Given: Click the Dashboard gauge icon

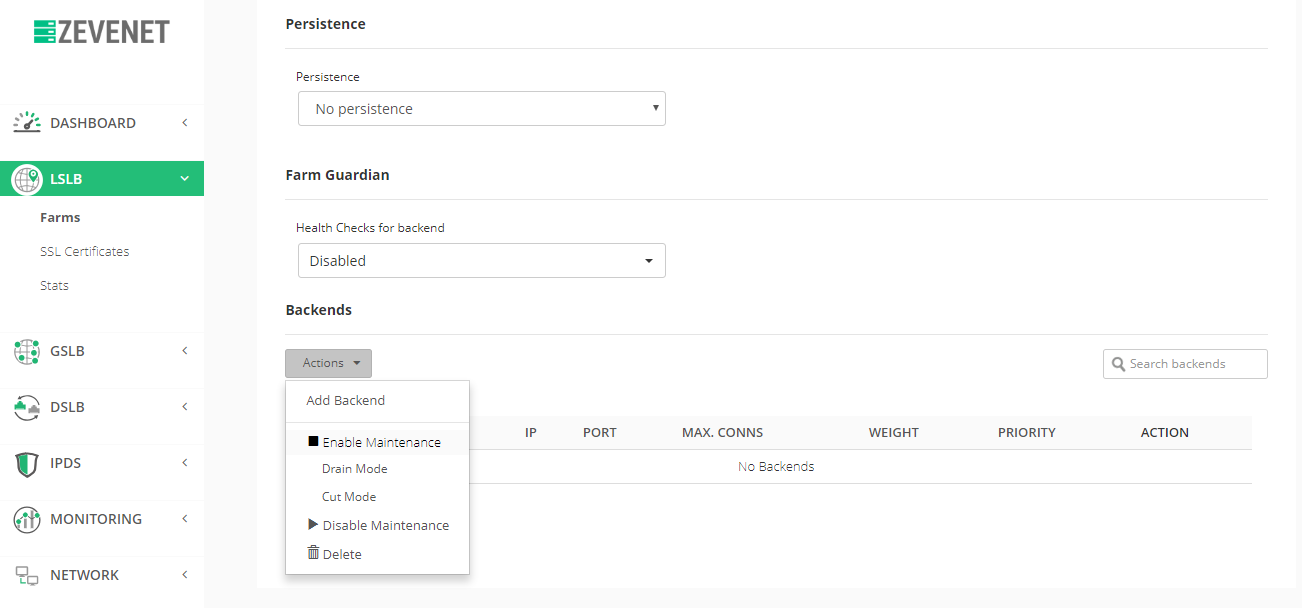Looking at the screenshot, I should tap(27, 123).
